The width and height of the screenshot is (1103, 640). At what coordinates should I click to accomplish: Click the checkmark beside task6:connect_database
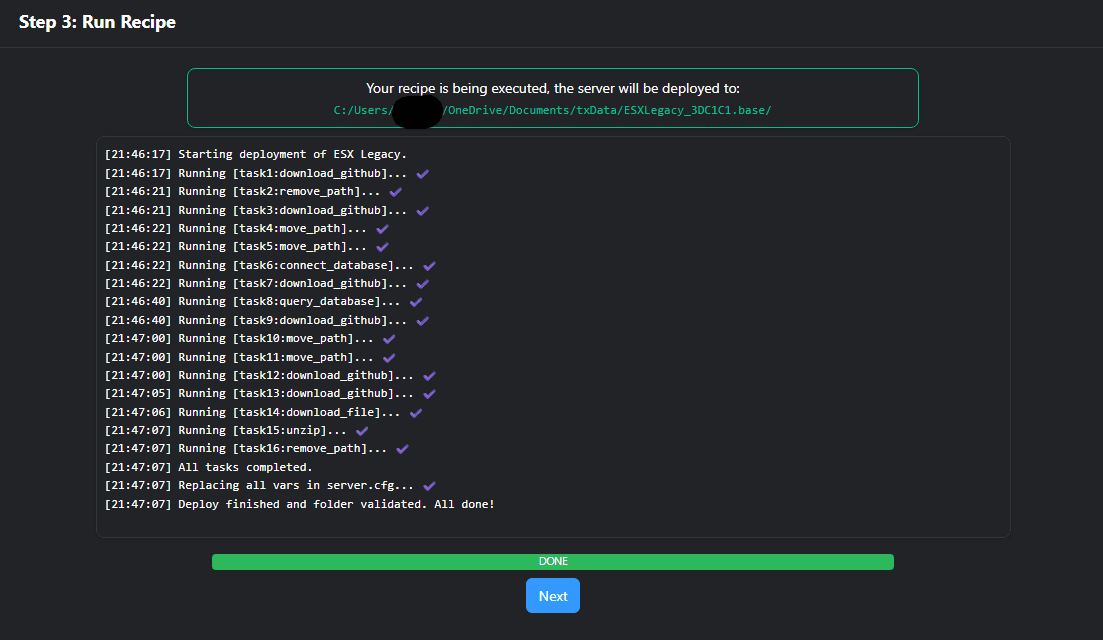pos(430,266)
